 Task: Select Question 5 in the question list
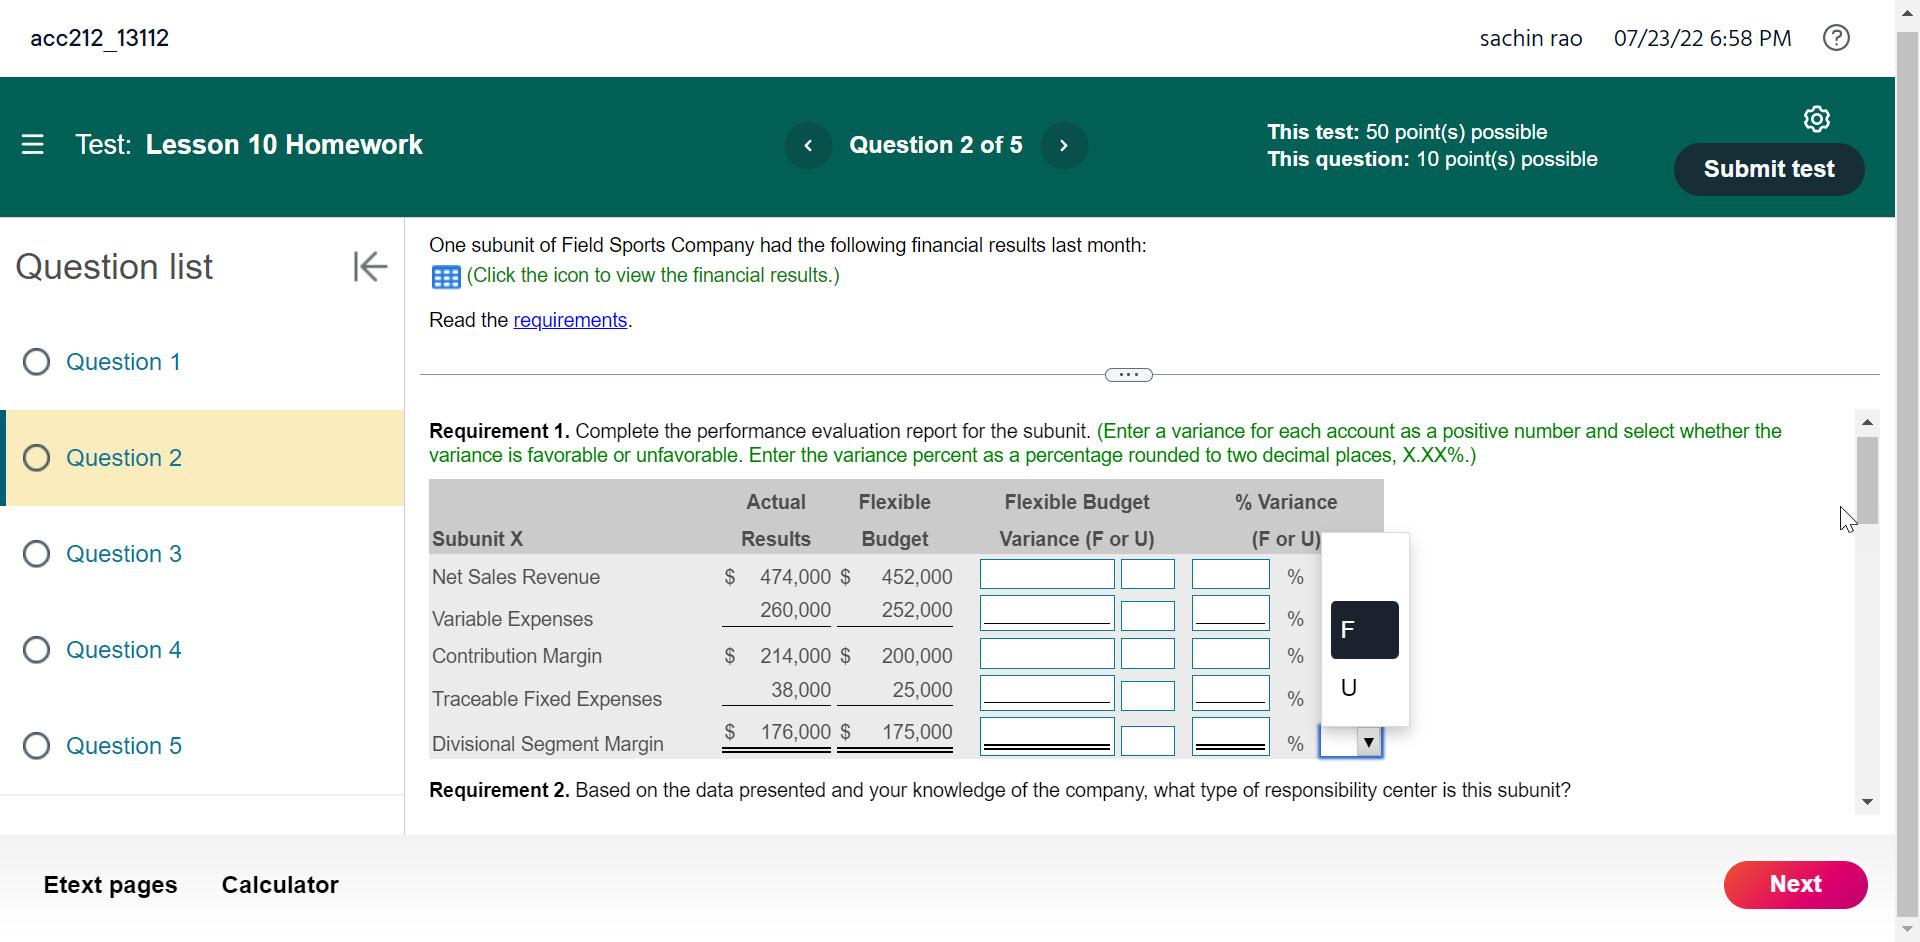pyautogui.click(x=202, y=746)
